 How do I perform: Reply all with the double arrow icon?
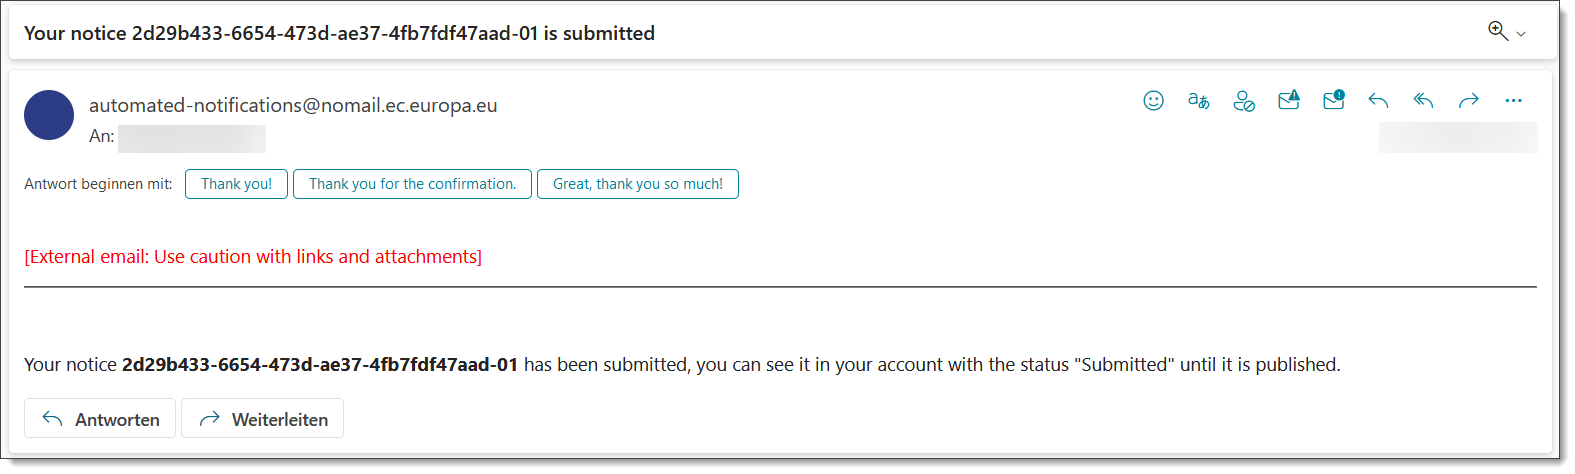(x=1423, y=100)
